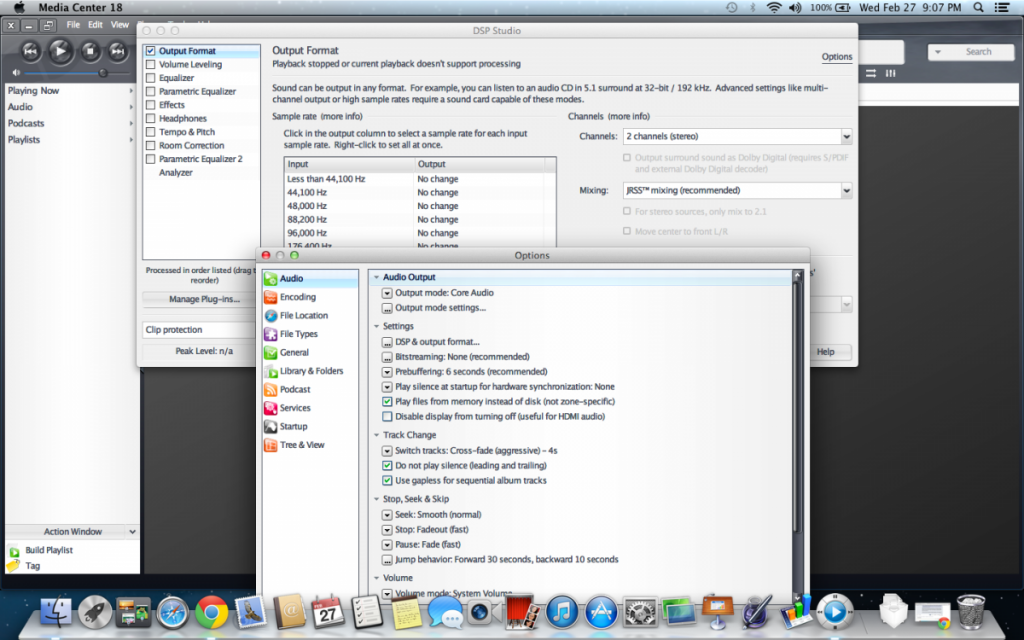The height and width of the screenshot is (640, 1024).
Task: Open the File menu
Action: (73, 24)
